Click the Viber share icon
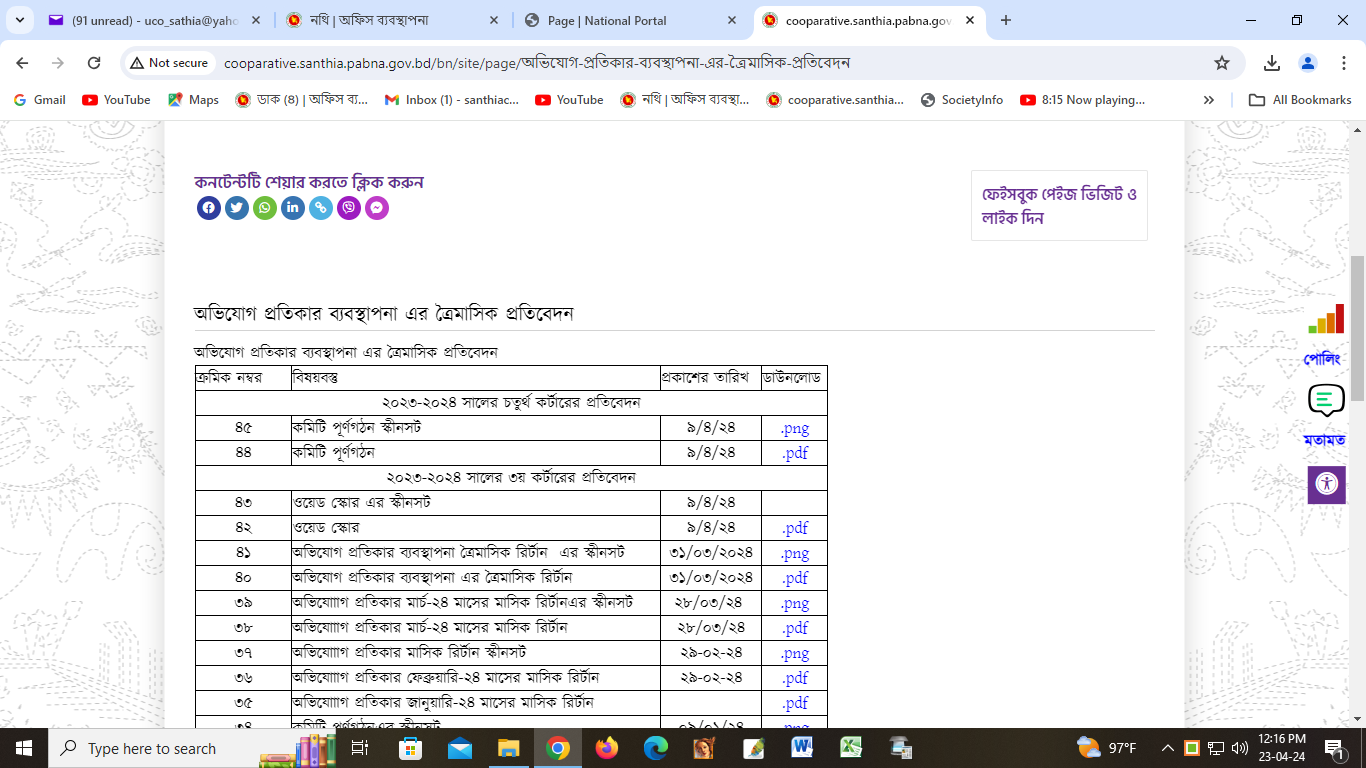1366x768 pixels. [348, 208]
